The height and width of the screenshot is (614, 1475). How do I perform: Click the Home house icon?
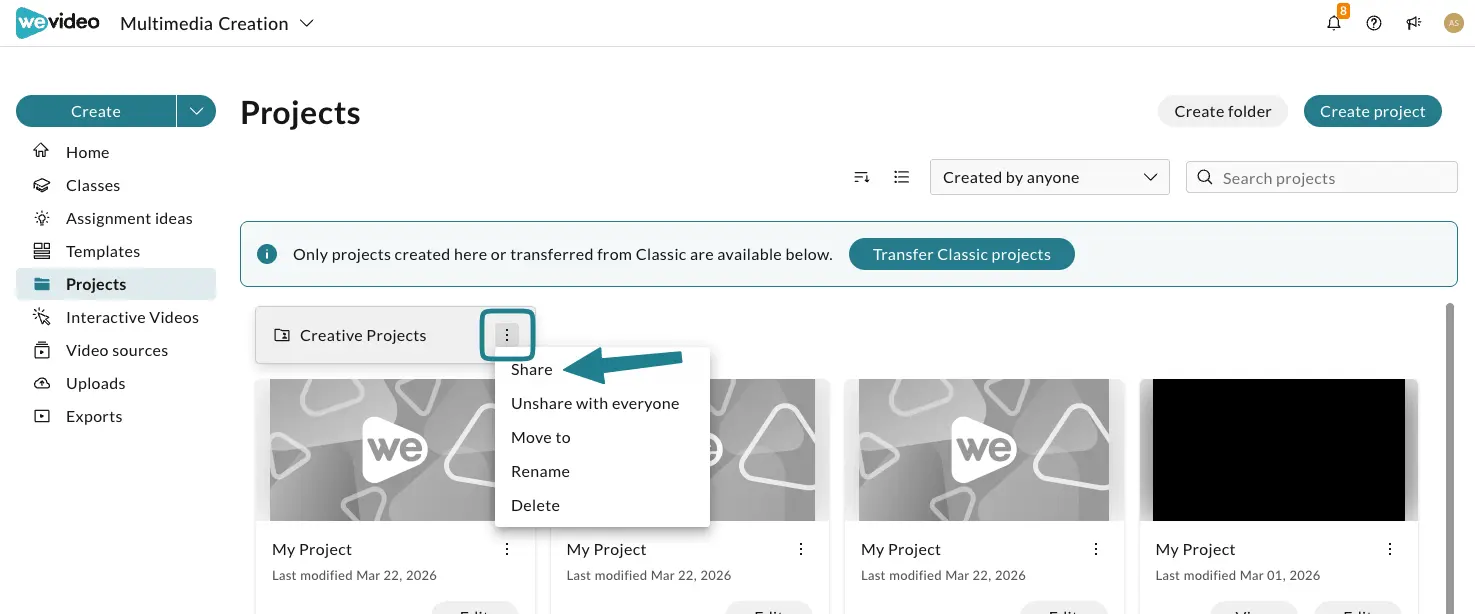41,152
